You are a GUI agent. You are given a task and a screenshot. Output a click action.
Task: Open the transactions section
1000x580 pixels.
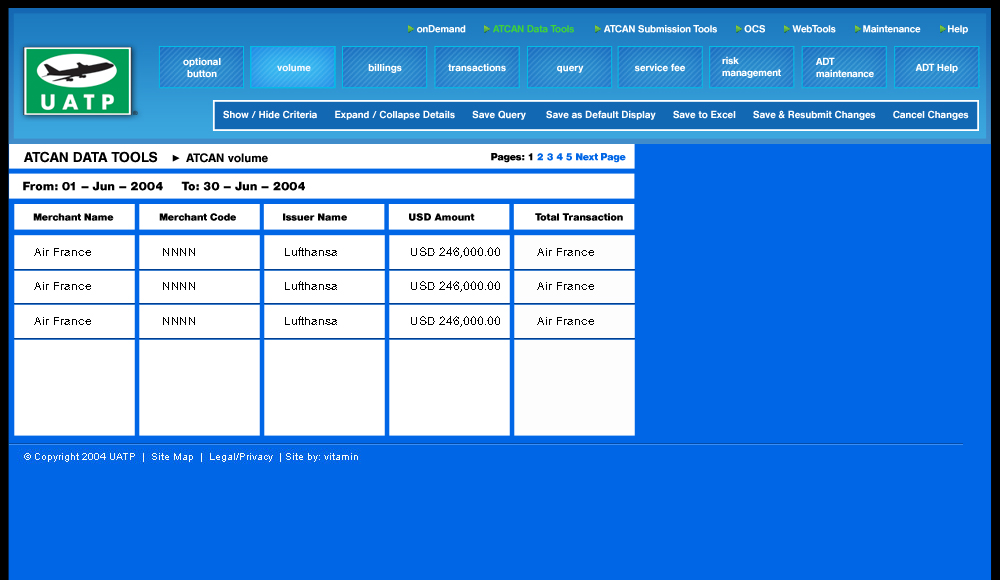(x=477, y=68)
